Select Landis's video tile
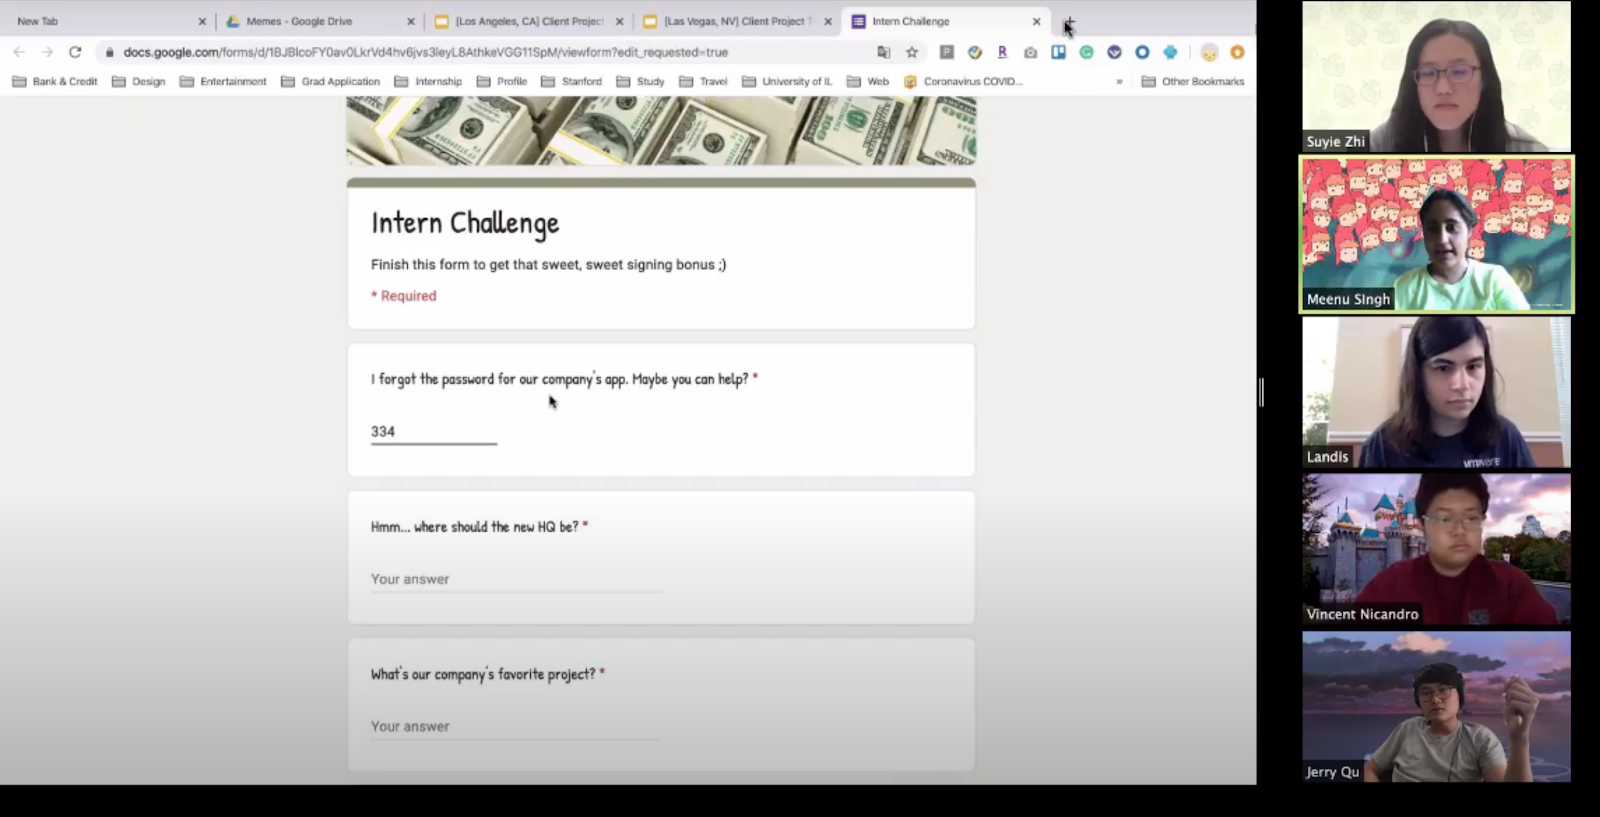 click(1436, 392)
